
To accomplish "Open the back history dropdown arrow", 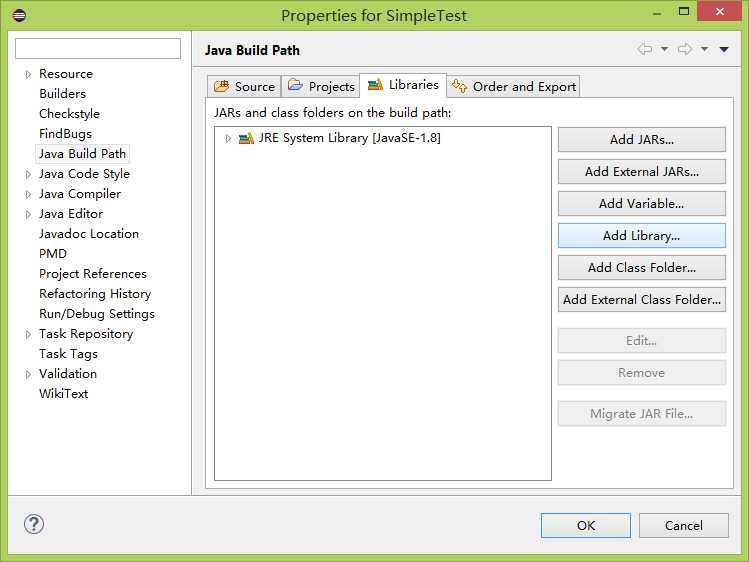I will point(664,49).
